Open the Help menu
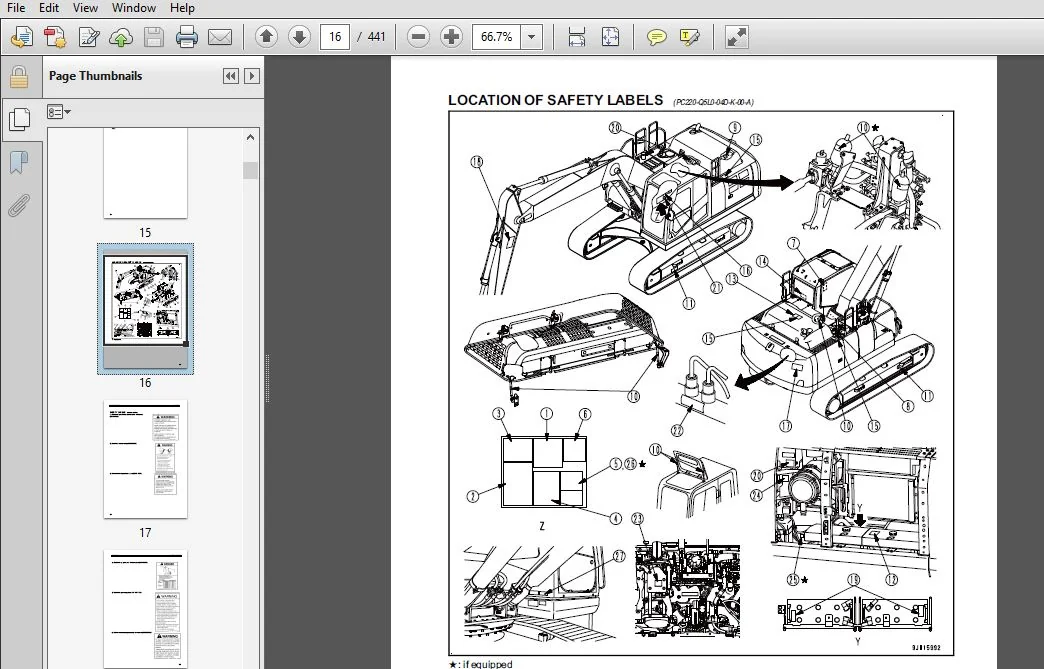Screen dimensions: 1044x669 182,8
